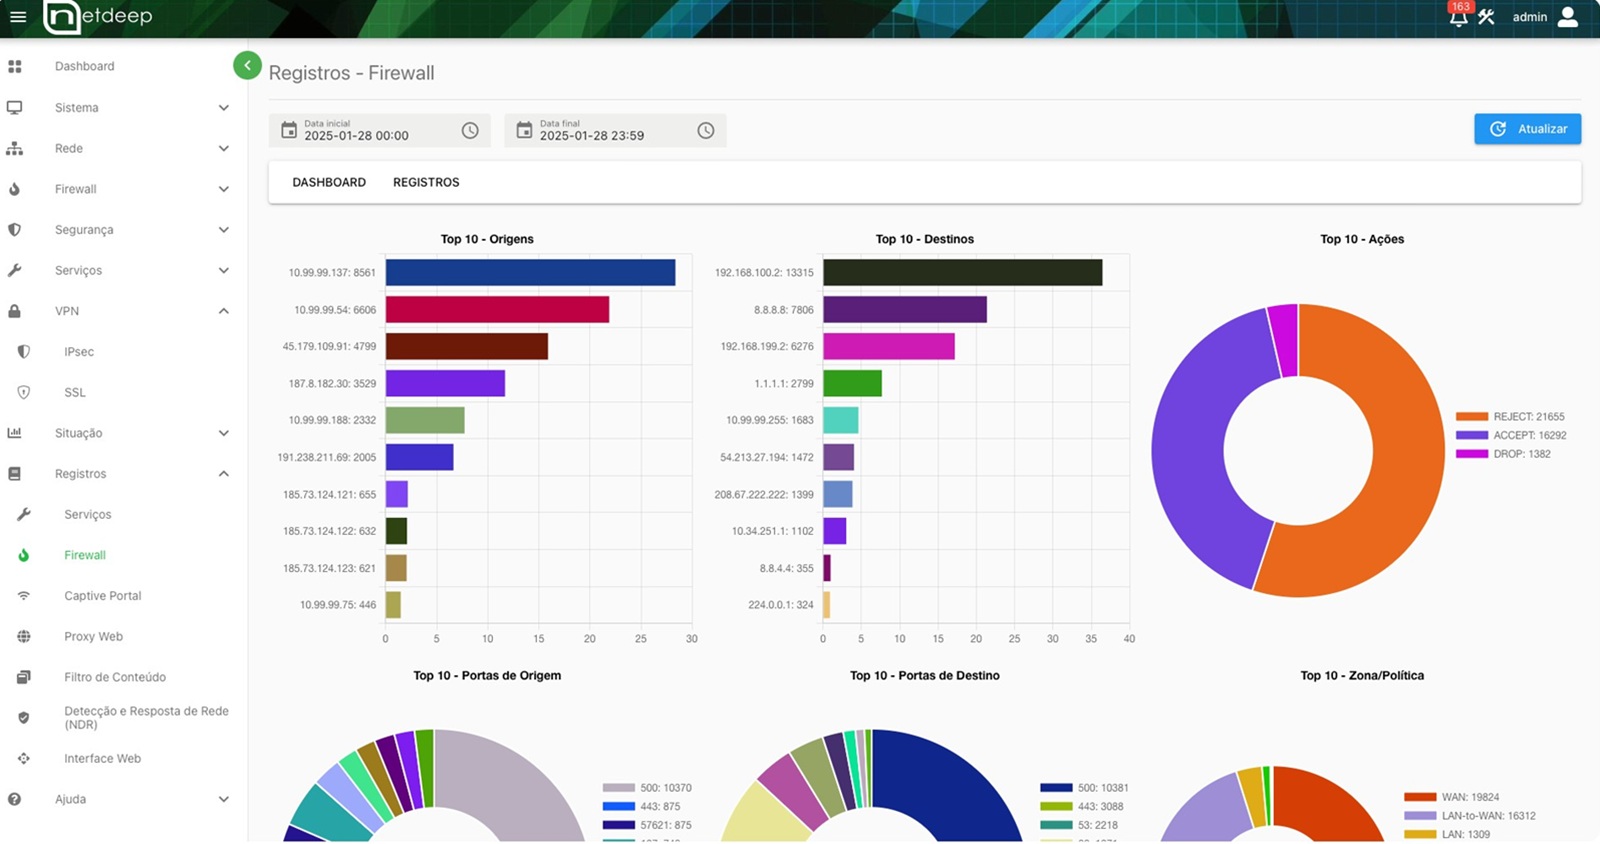The height and width of the screenshot is (844, 1600).
Task: Click the Interface Web icon
Action: [24, 759]
